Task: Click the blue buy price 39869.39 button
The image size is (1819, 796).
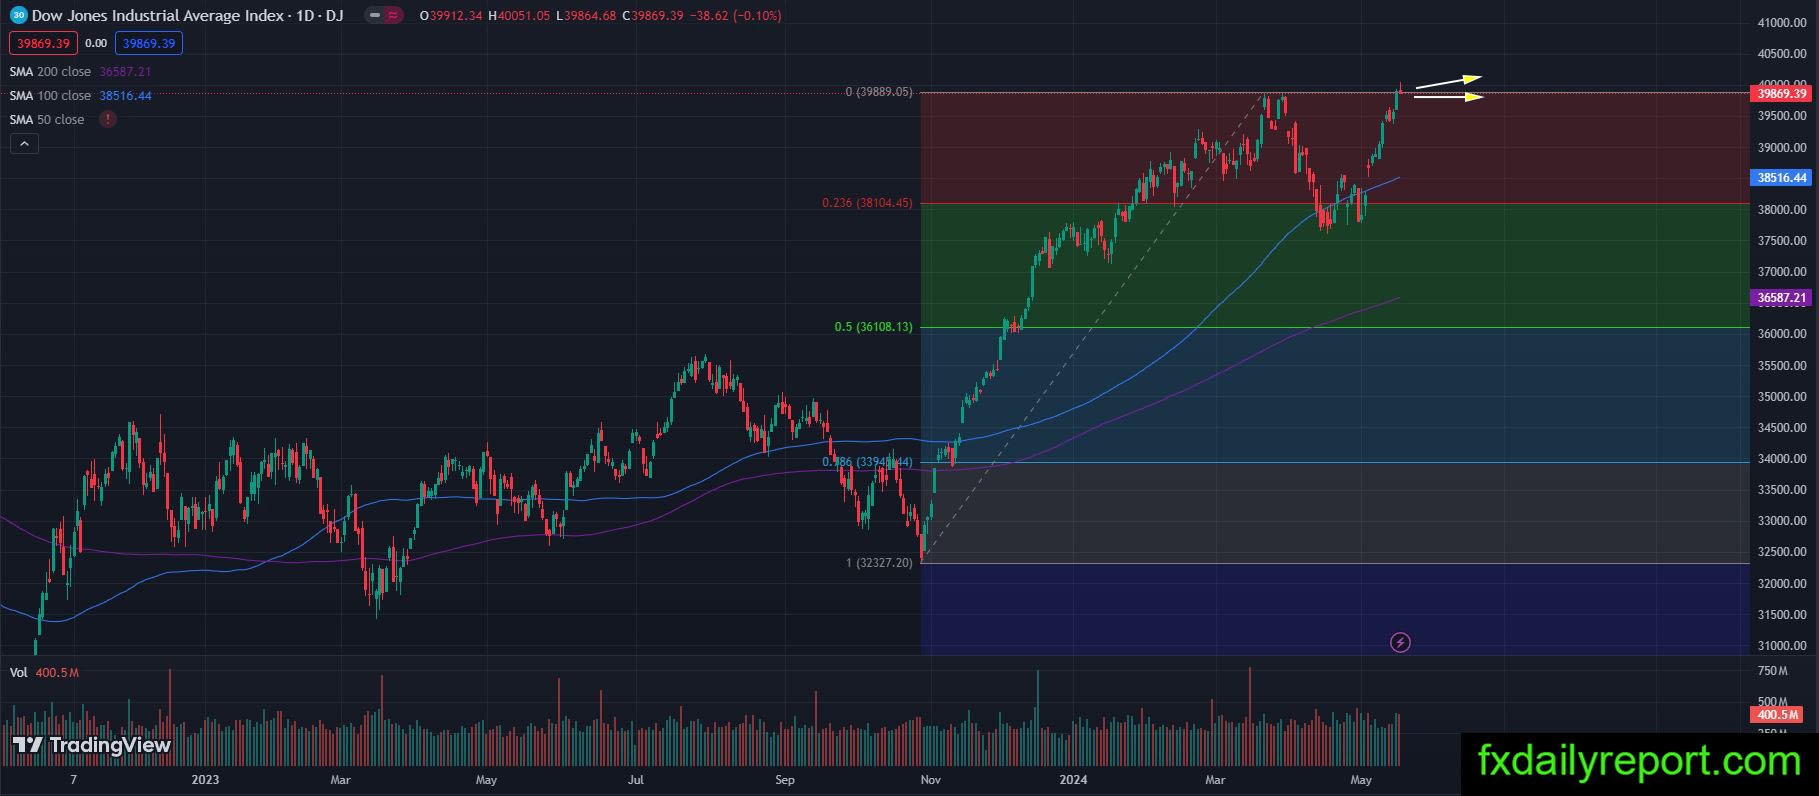Action: pos(148,43)
